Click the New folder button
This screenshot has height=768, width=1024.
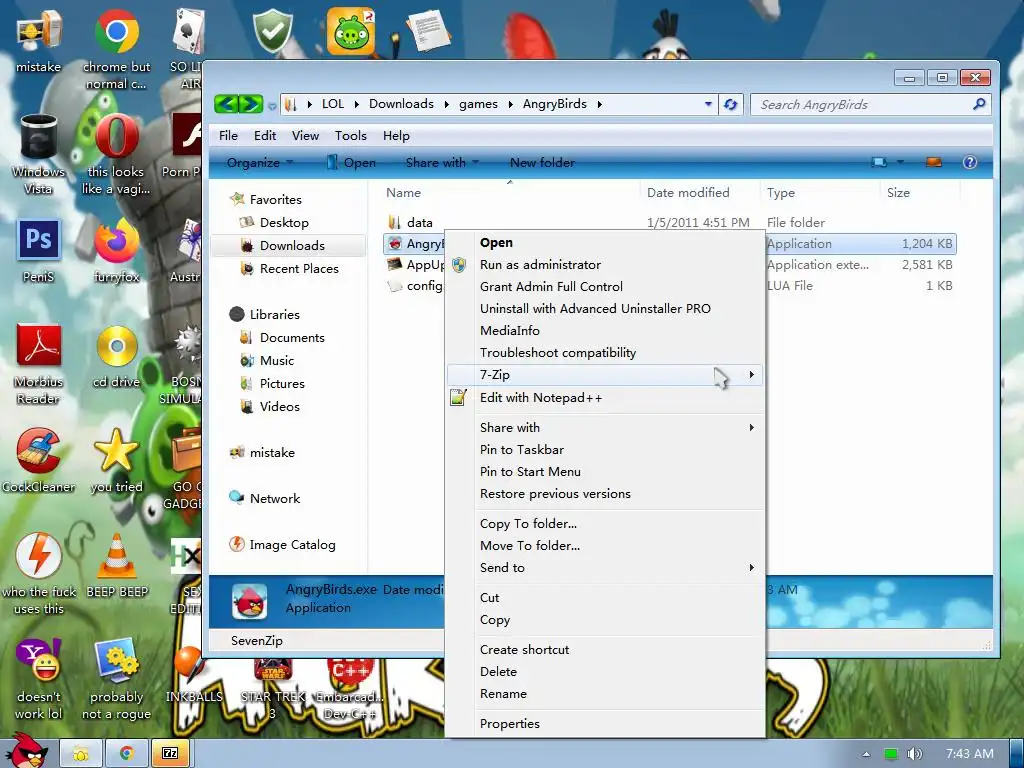(542, 162)
